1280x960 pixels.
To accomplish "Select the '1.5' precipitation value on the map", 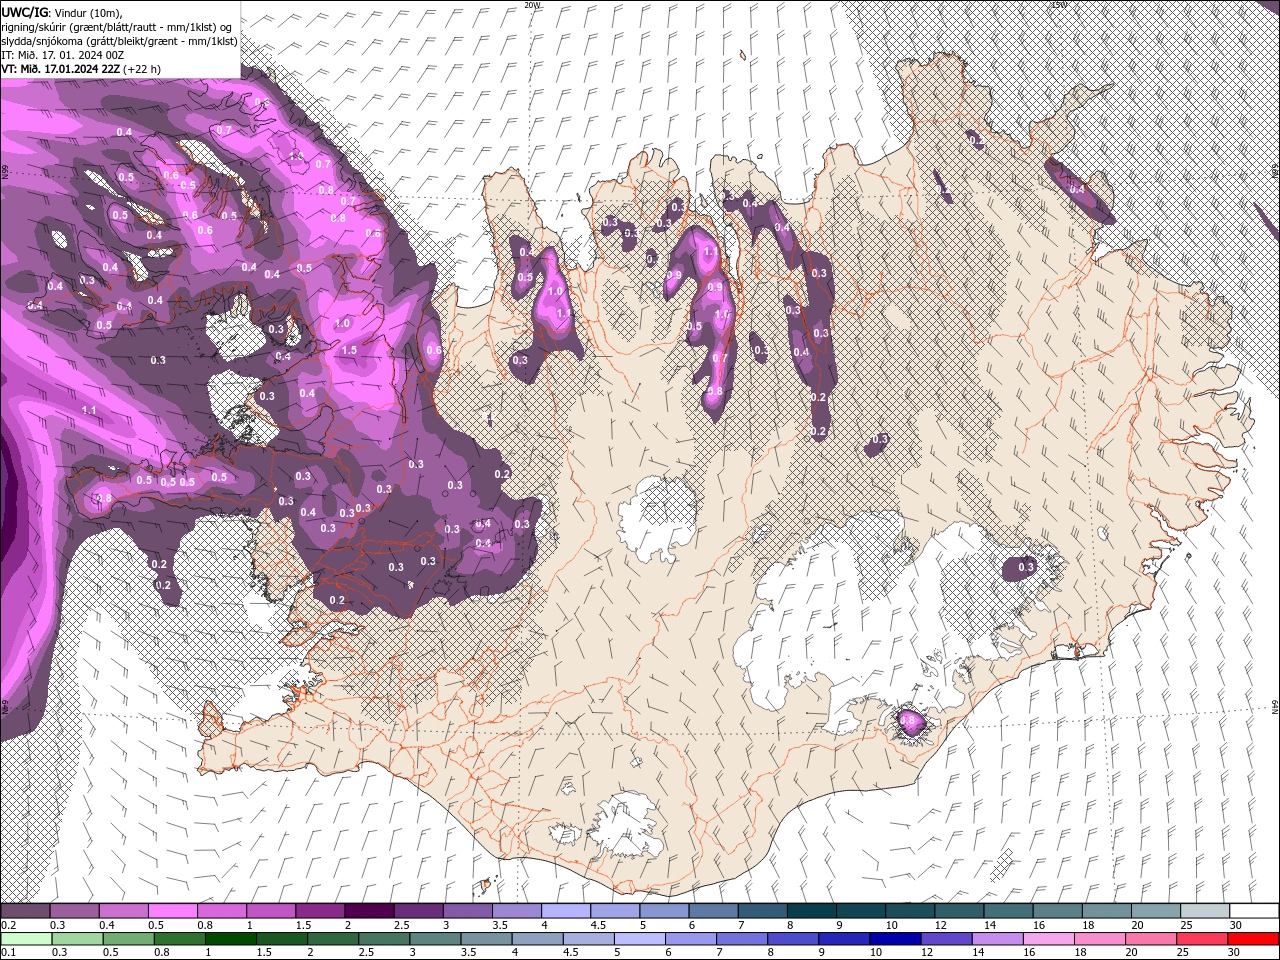I will tap(349, 350).
